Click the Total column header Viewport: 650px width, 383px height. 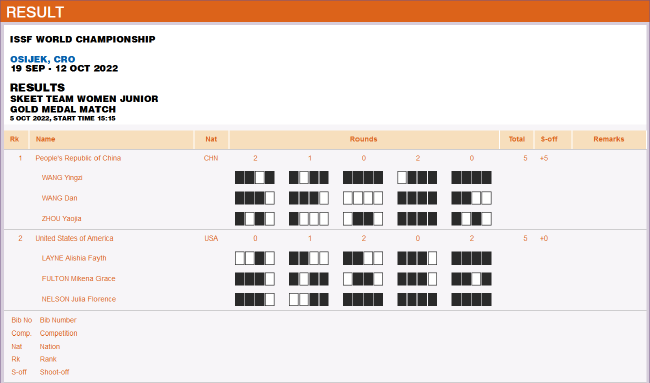[517, 139]
